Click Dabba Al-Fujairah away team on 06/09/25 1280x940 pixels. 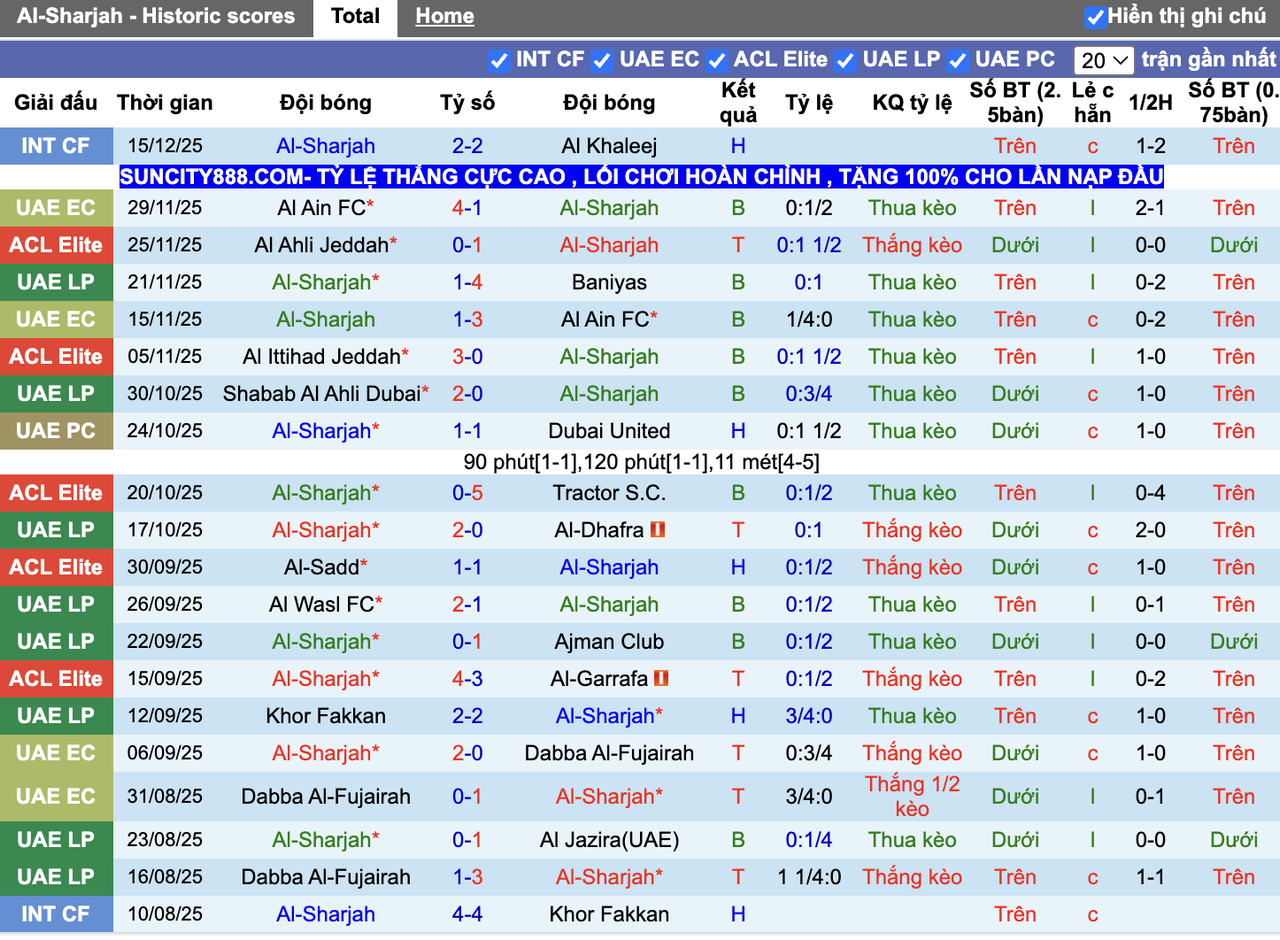point(609,753)
